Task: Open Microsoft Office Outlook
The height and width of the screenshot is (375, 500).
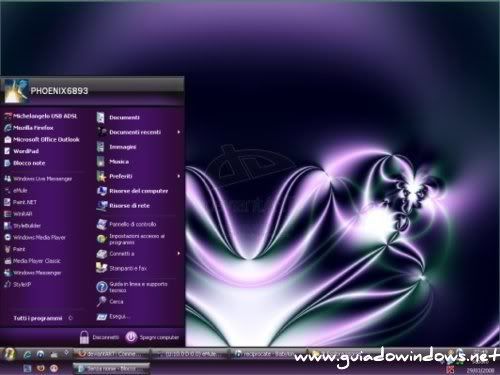Action: pyautogui.click(x=42, y=139)
